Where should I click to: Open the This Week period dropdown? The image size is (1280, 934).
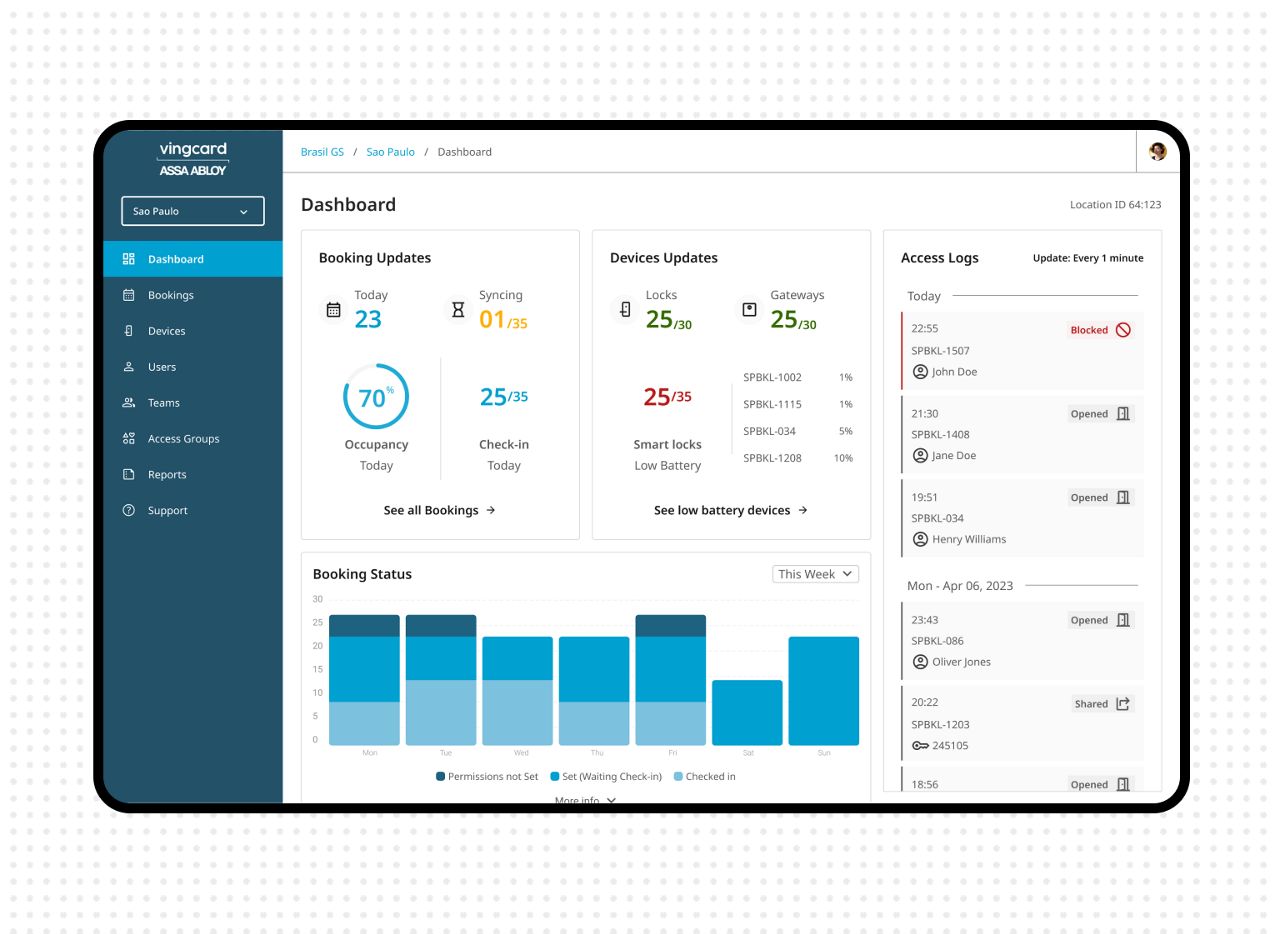tap(815, 574)
